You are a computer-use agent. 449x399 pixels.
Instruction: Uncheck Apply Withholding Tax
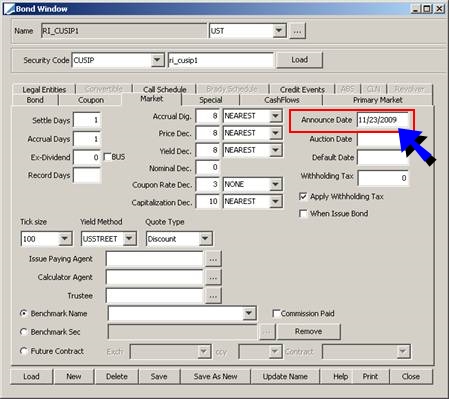click(303, 196)
